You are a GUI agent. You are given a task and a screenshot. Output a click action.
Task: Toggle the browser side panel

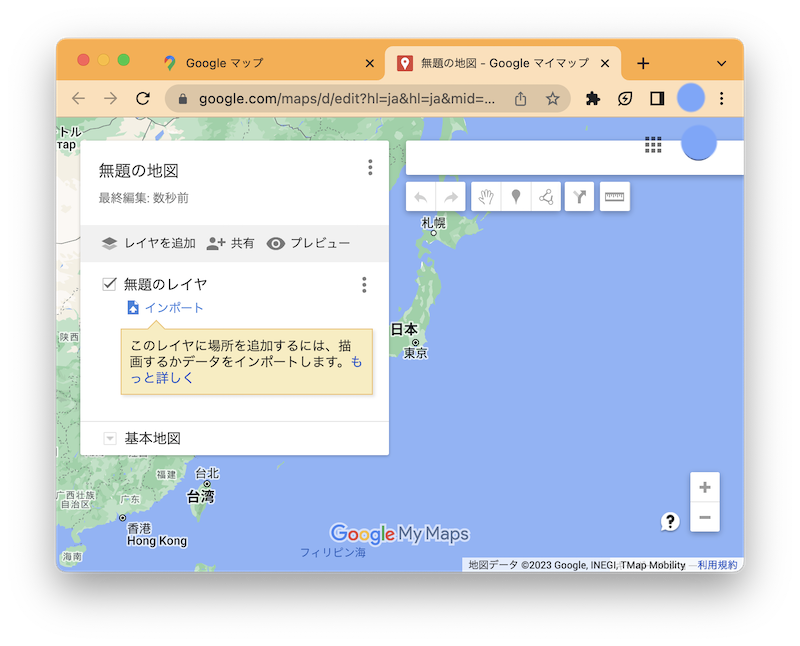click(x=657, y=98)
